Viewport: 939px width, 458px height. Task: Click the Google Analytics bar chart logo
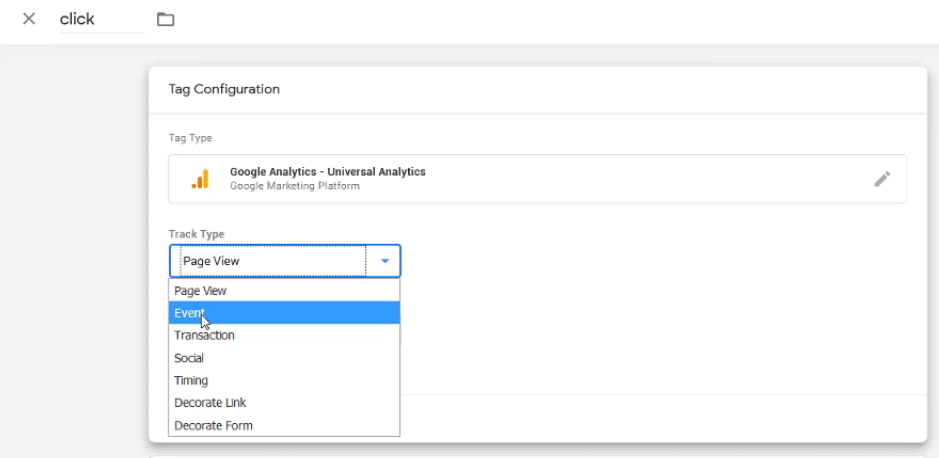[201, 179]
